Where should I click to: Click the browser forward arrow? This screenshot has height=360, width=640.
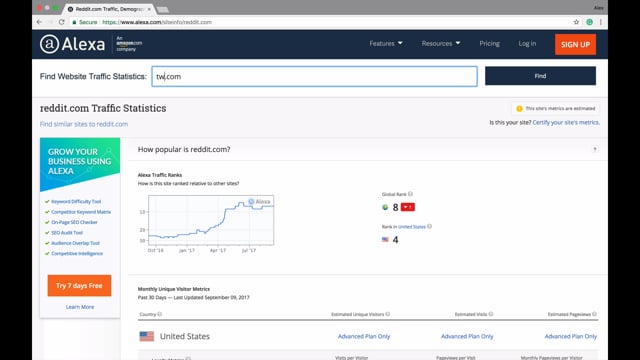[x=50, y=22]
